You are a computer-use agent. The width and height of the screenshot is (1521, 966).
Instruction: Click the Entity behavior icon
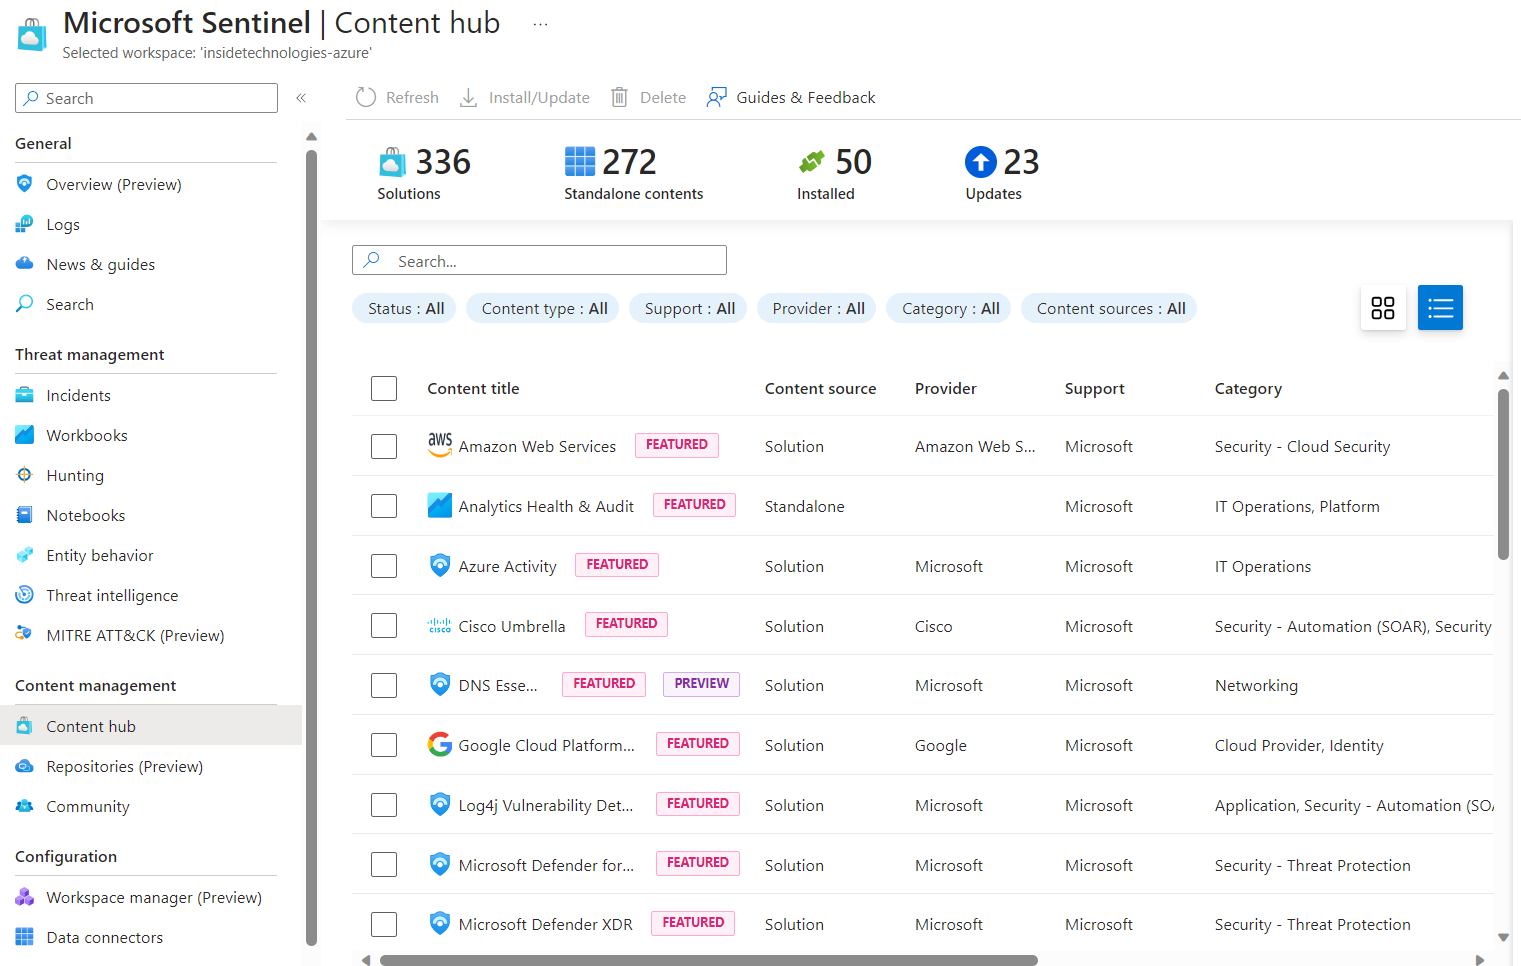(x=25, y=555)
